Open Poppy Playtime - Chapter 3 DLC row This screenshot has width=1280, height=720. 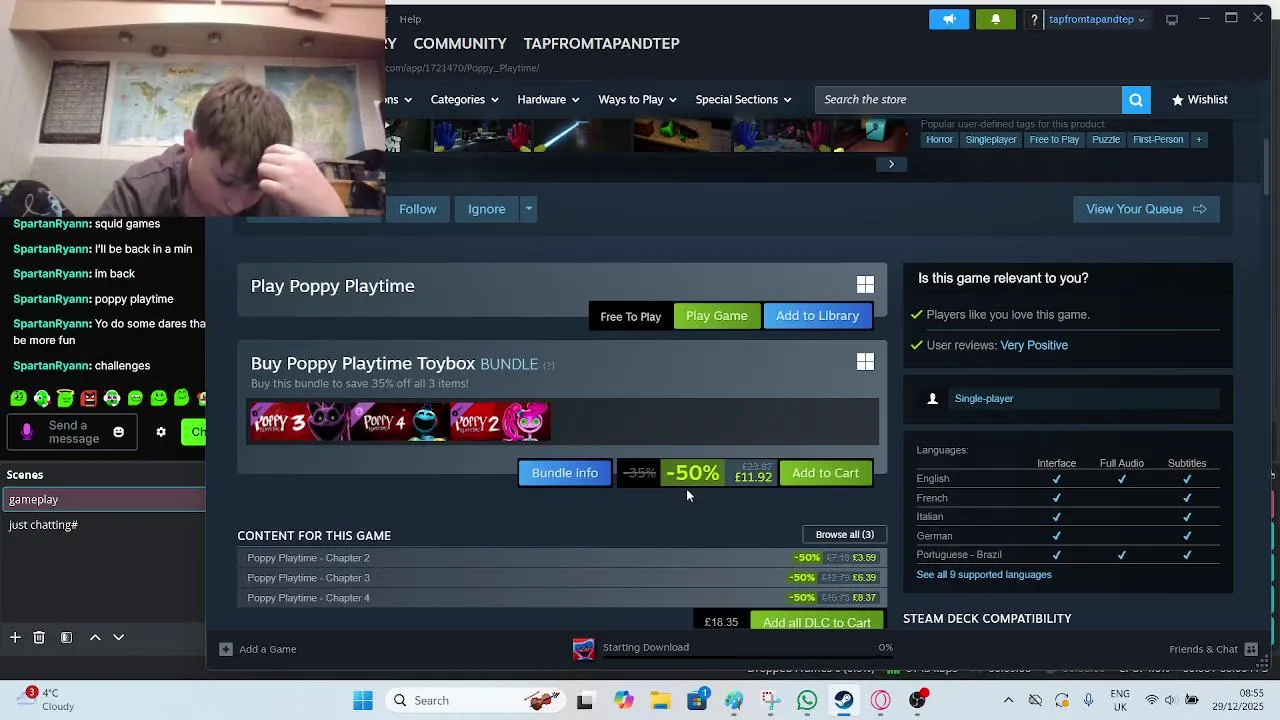[x=562, y=578]
